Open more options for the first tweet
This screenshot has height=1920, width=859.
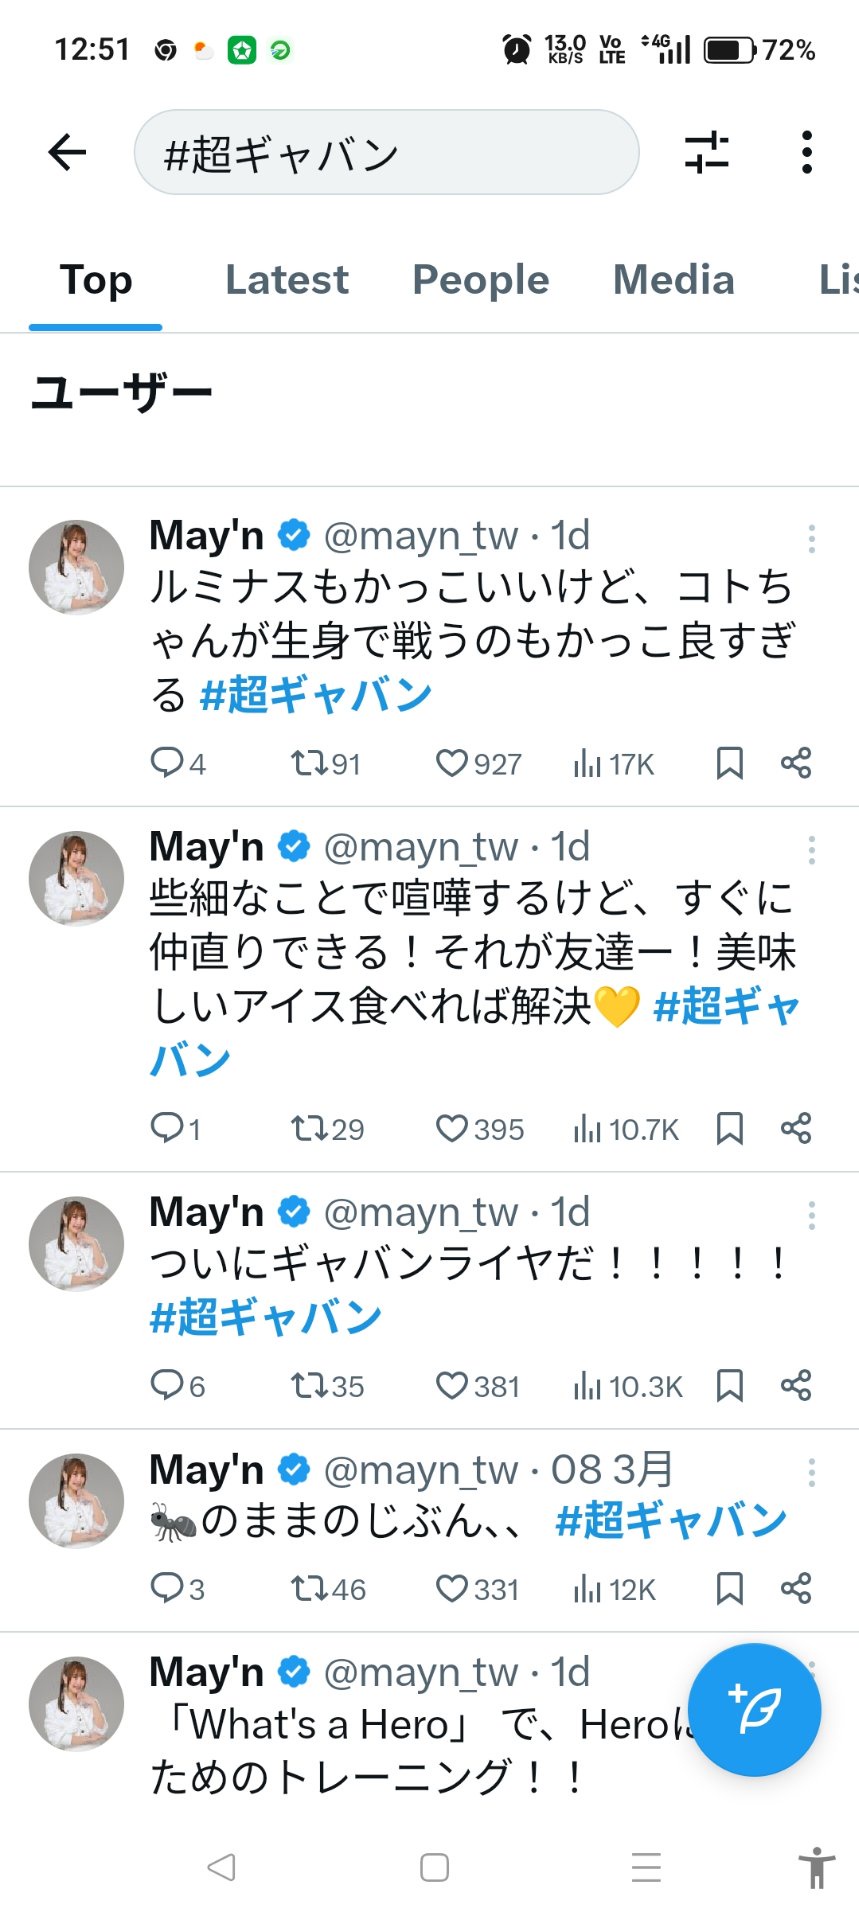tap(811, 539)
